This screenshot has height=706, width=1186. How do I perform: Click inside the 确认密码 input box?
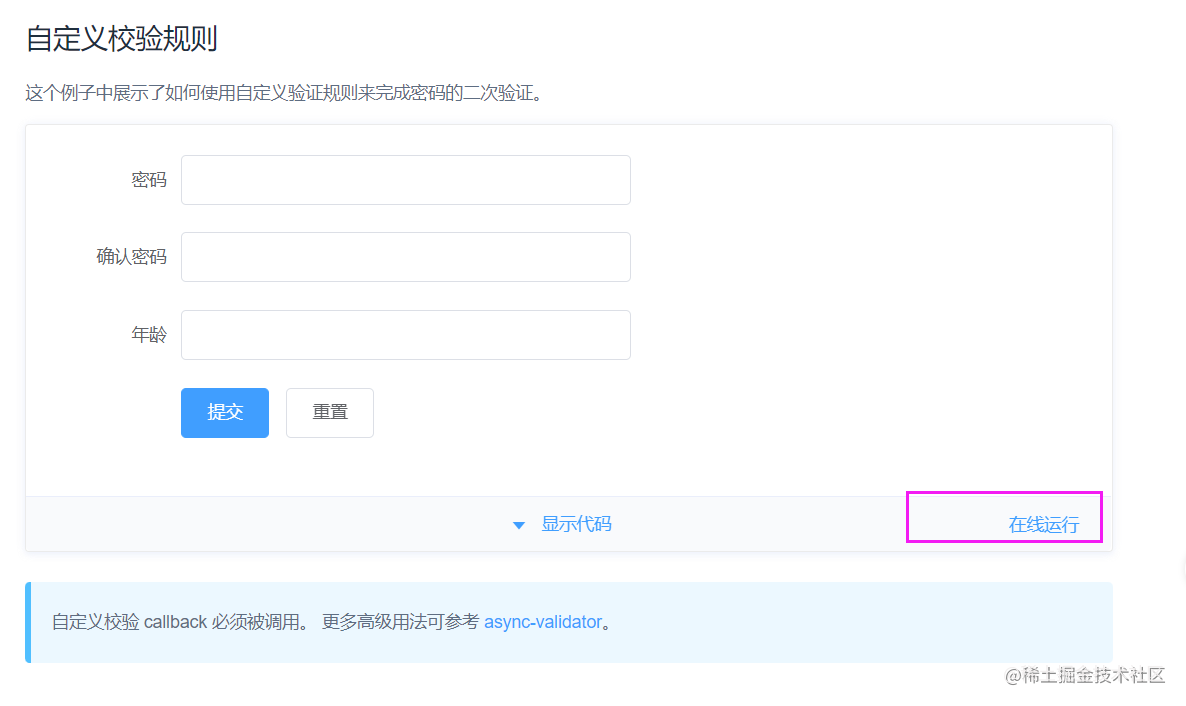(x=405, y=257)
